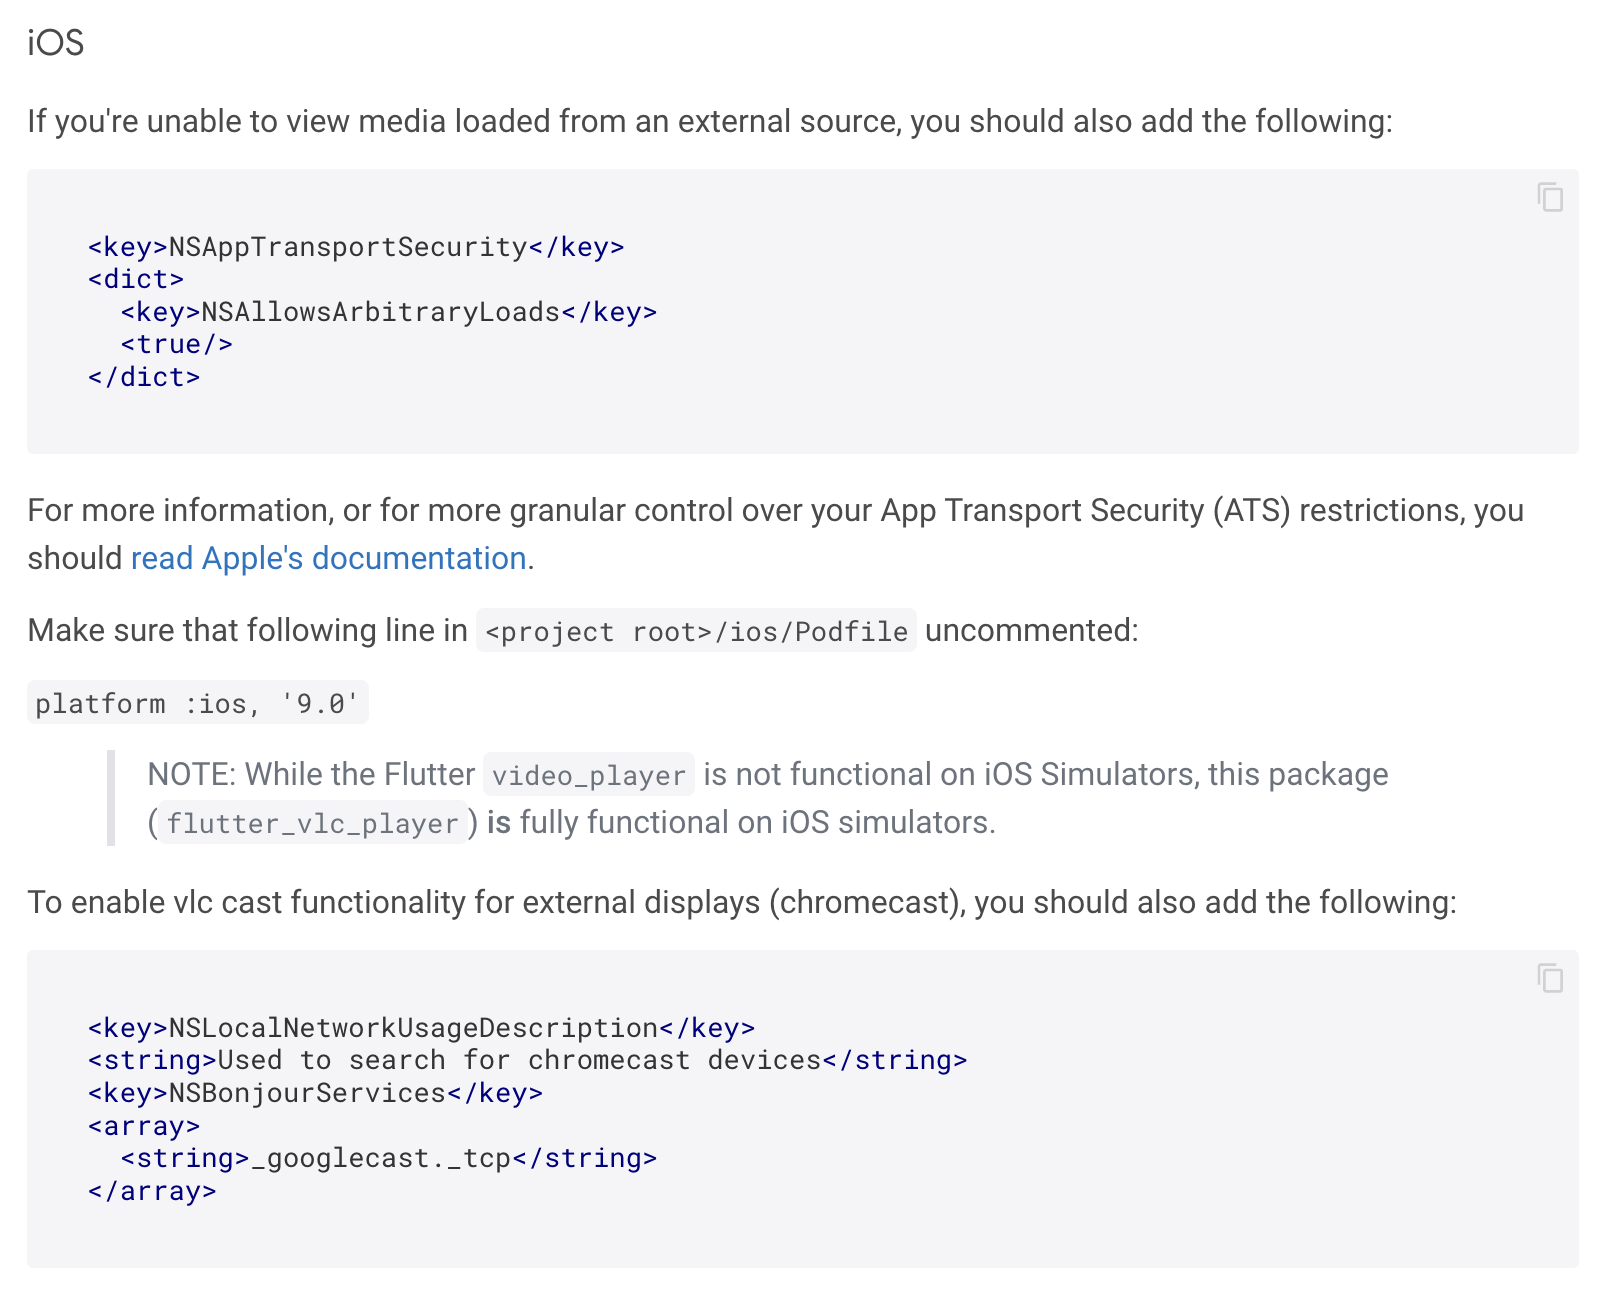Click the video_player inline code

(588, 775)
